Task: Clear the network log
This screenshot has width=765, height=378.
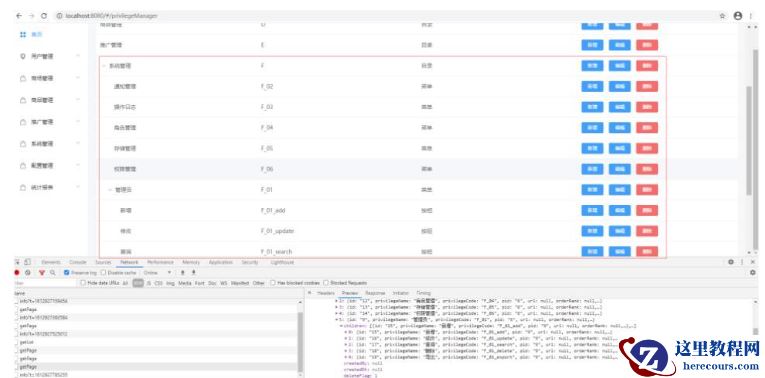Action: point(28,273)
